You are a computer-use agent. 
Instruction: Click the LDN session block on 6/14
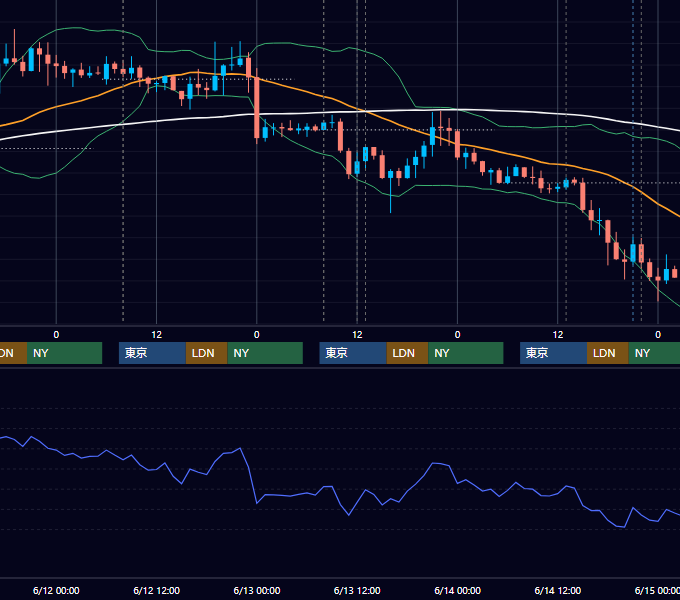[x=608, y=353]
